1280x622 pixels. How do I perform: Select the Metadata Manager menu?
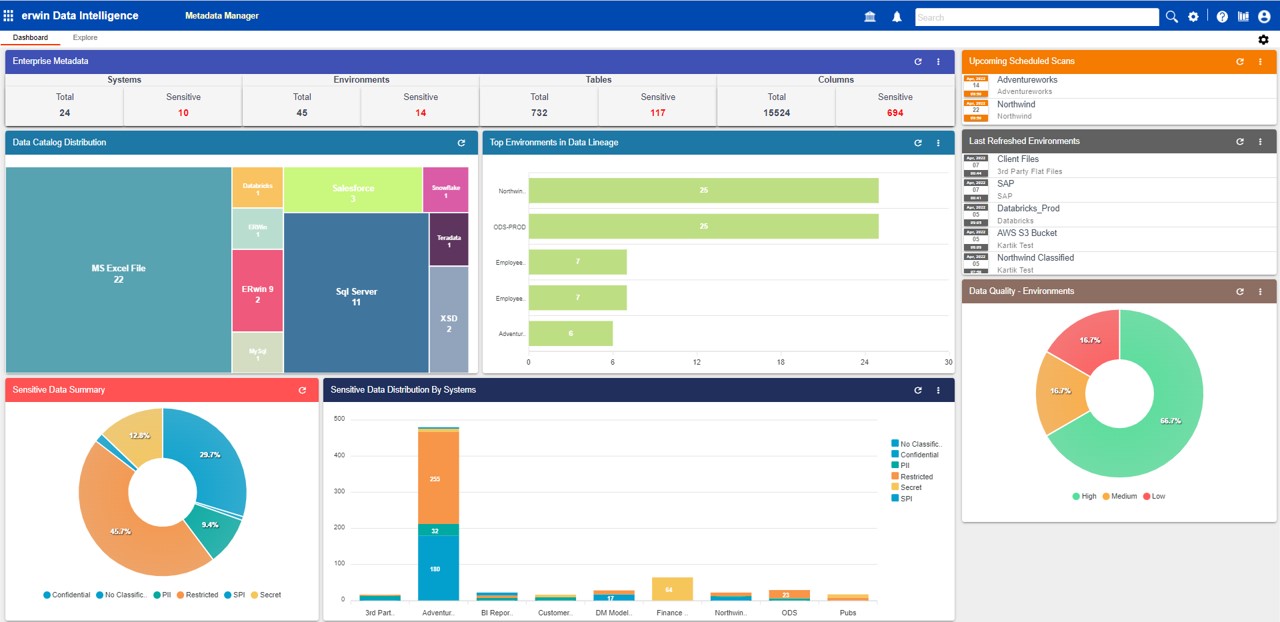(x=221, y=16)
